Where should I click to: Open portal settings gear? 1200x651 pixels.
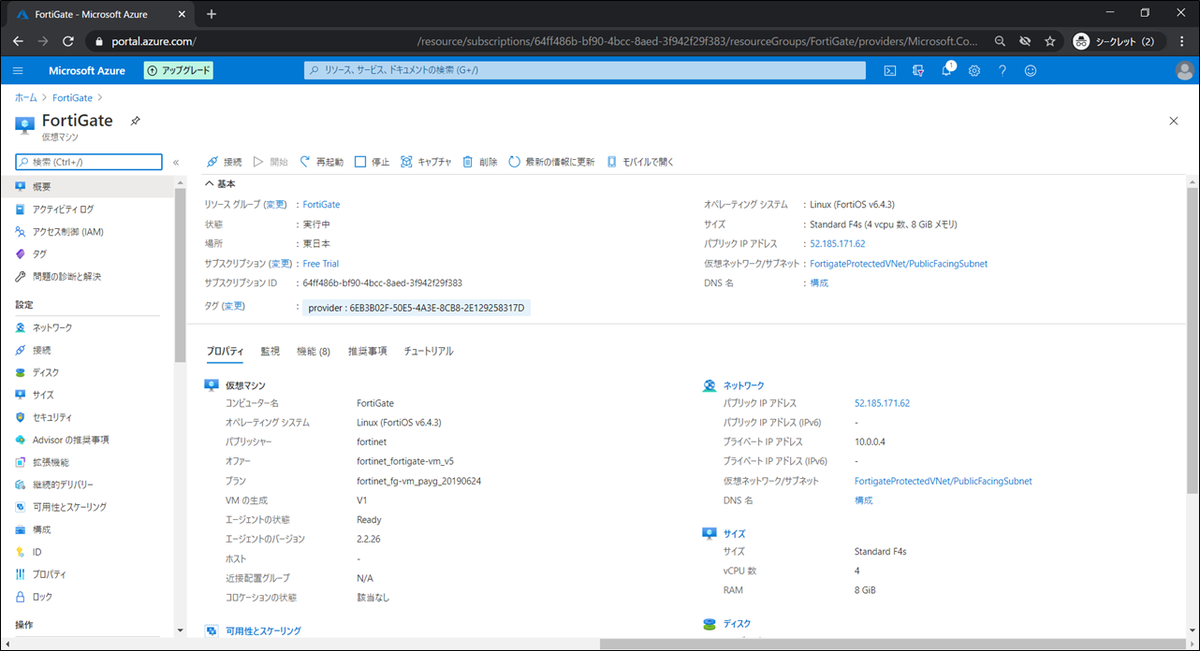tap(974, 71)
